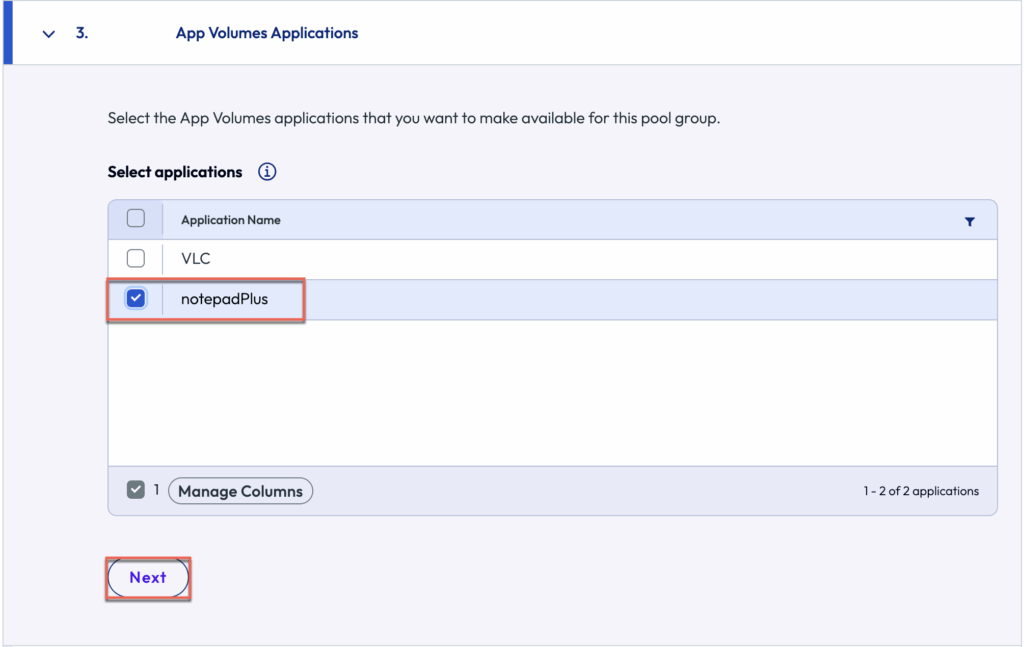Select the VLC application name
The height and width of the screenshot is (647, 1024).
(196, 259)
